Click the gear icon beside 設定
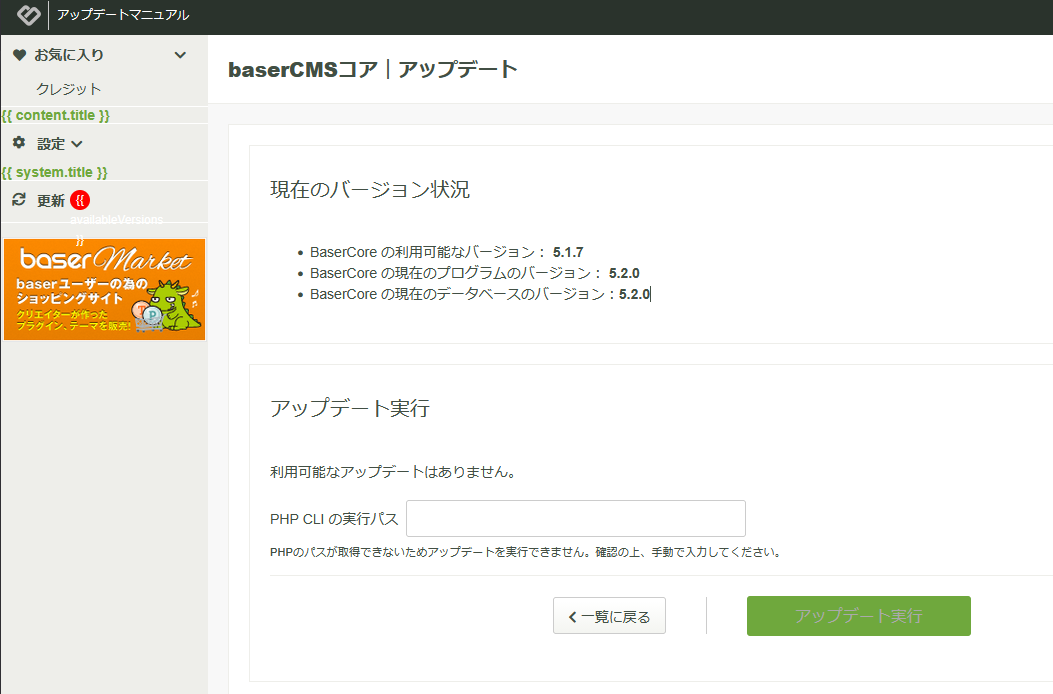1053x694 pixels. pyautogui.click(x=19, y=143)
